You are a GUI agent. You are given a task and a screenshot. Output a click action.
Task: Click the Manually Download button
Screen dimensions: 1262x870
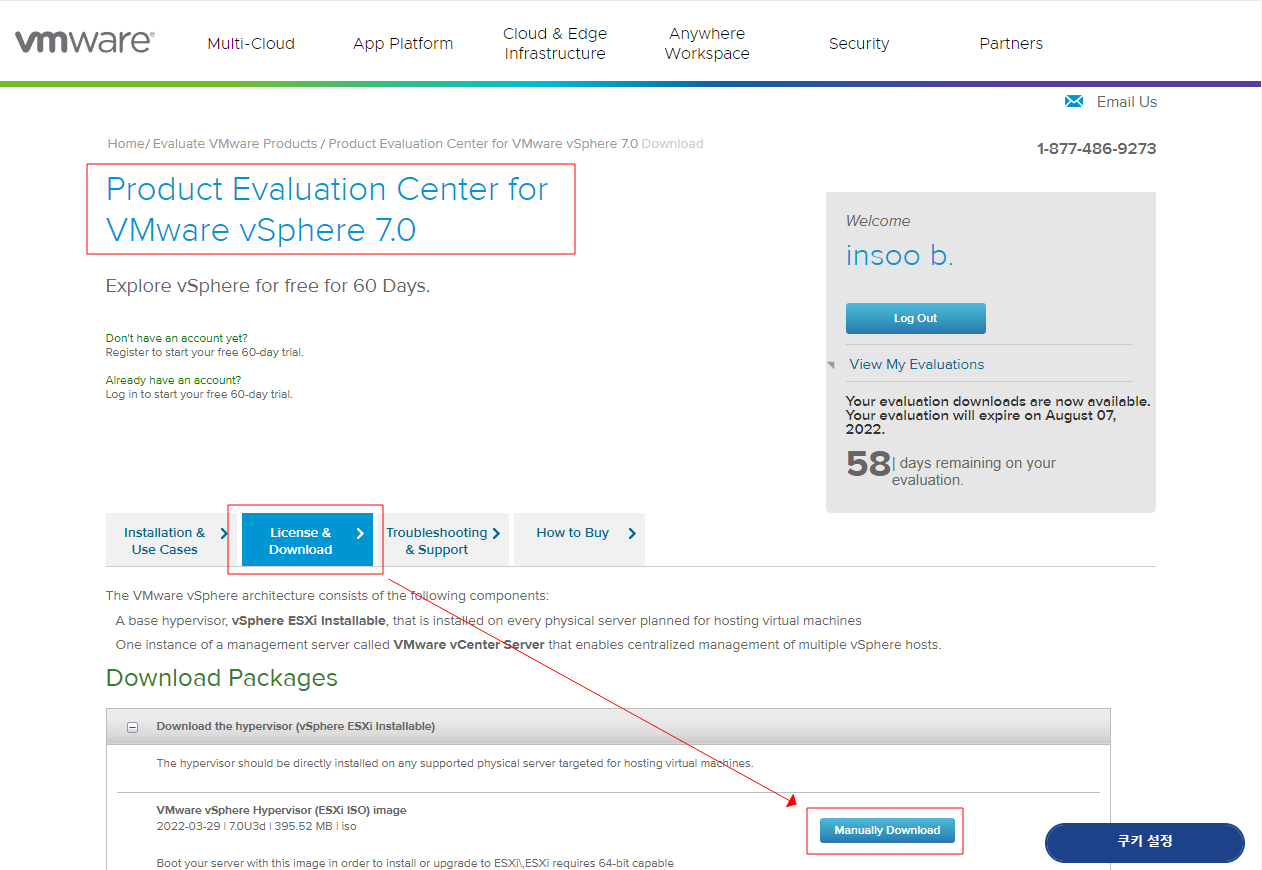point(887,830)
